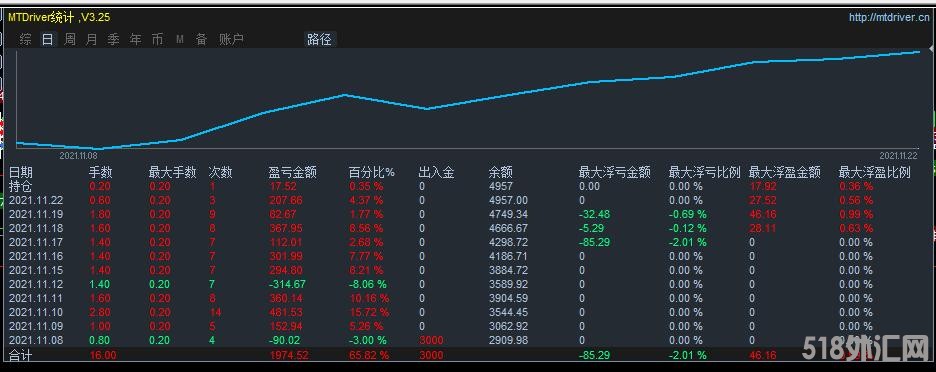
Task: Select the 2021.11.22 date row
Action: pos(36,200)
